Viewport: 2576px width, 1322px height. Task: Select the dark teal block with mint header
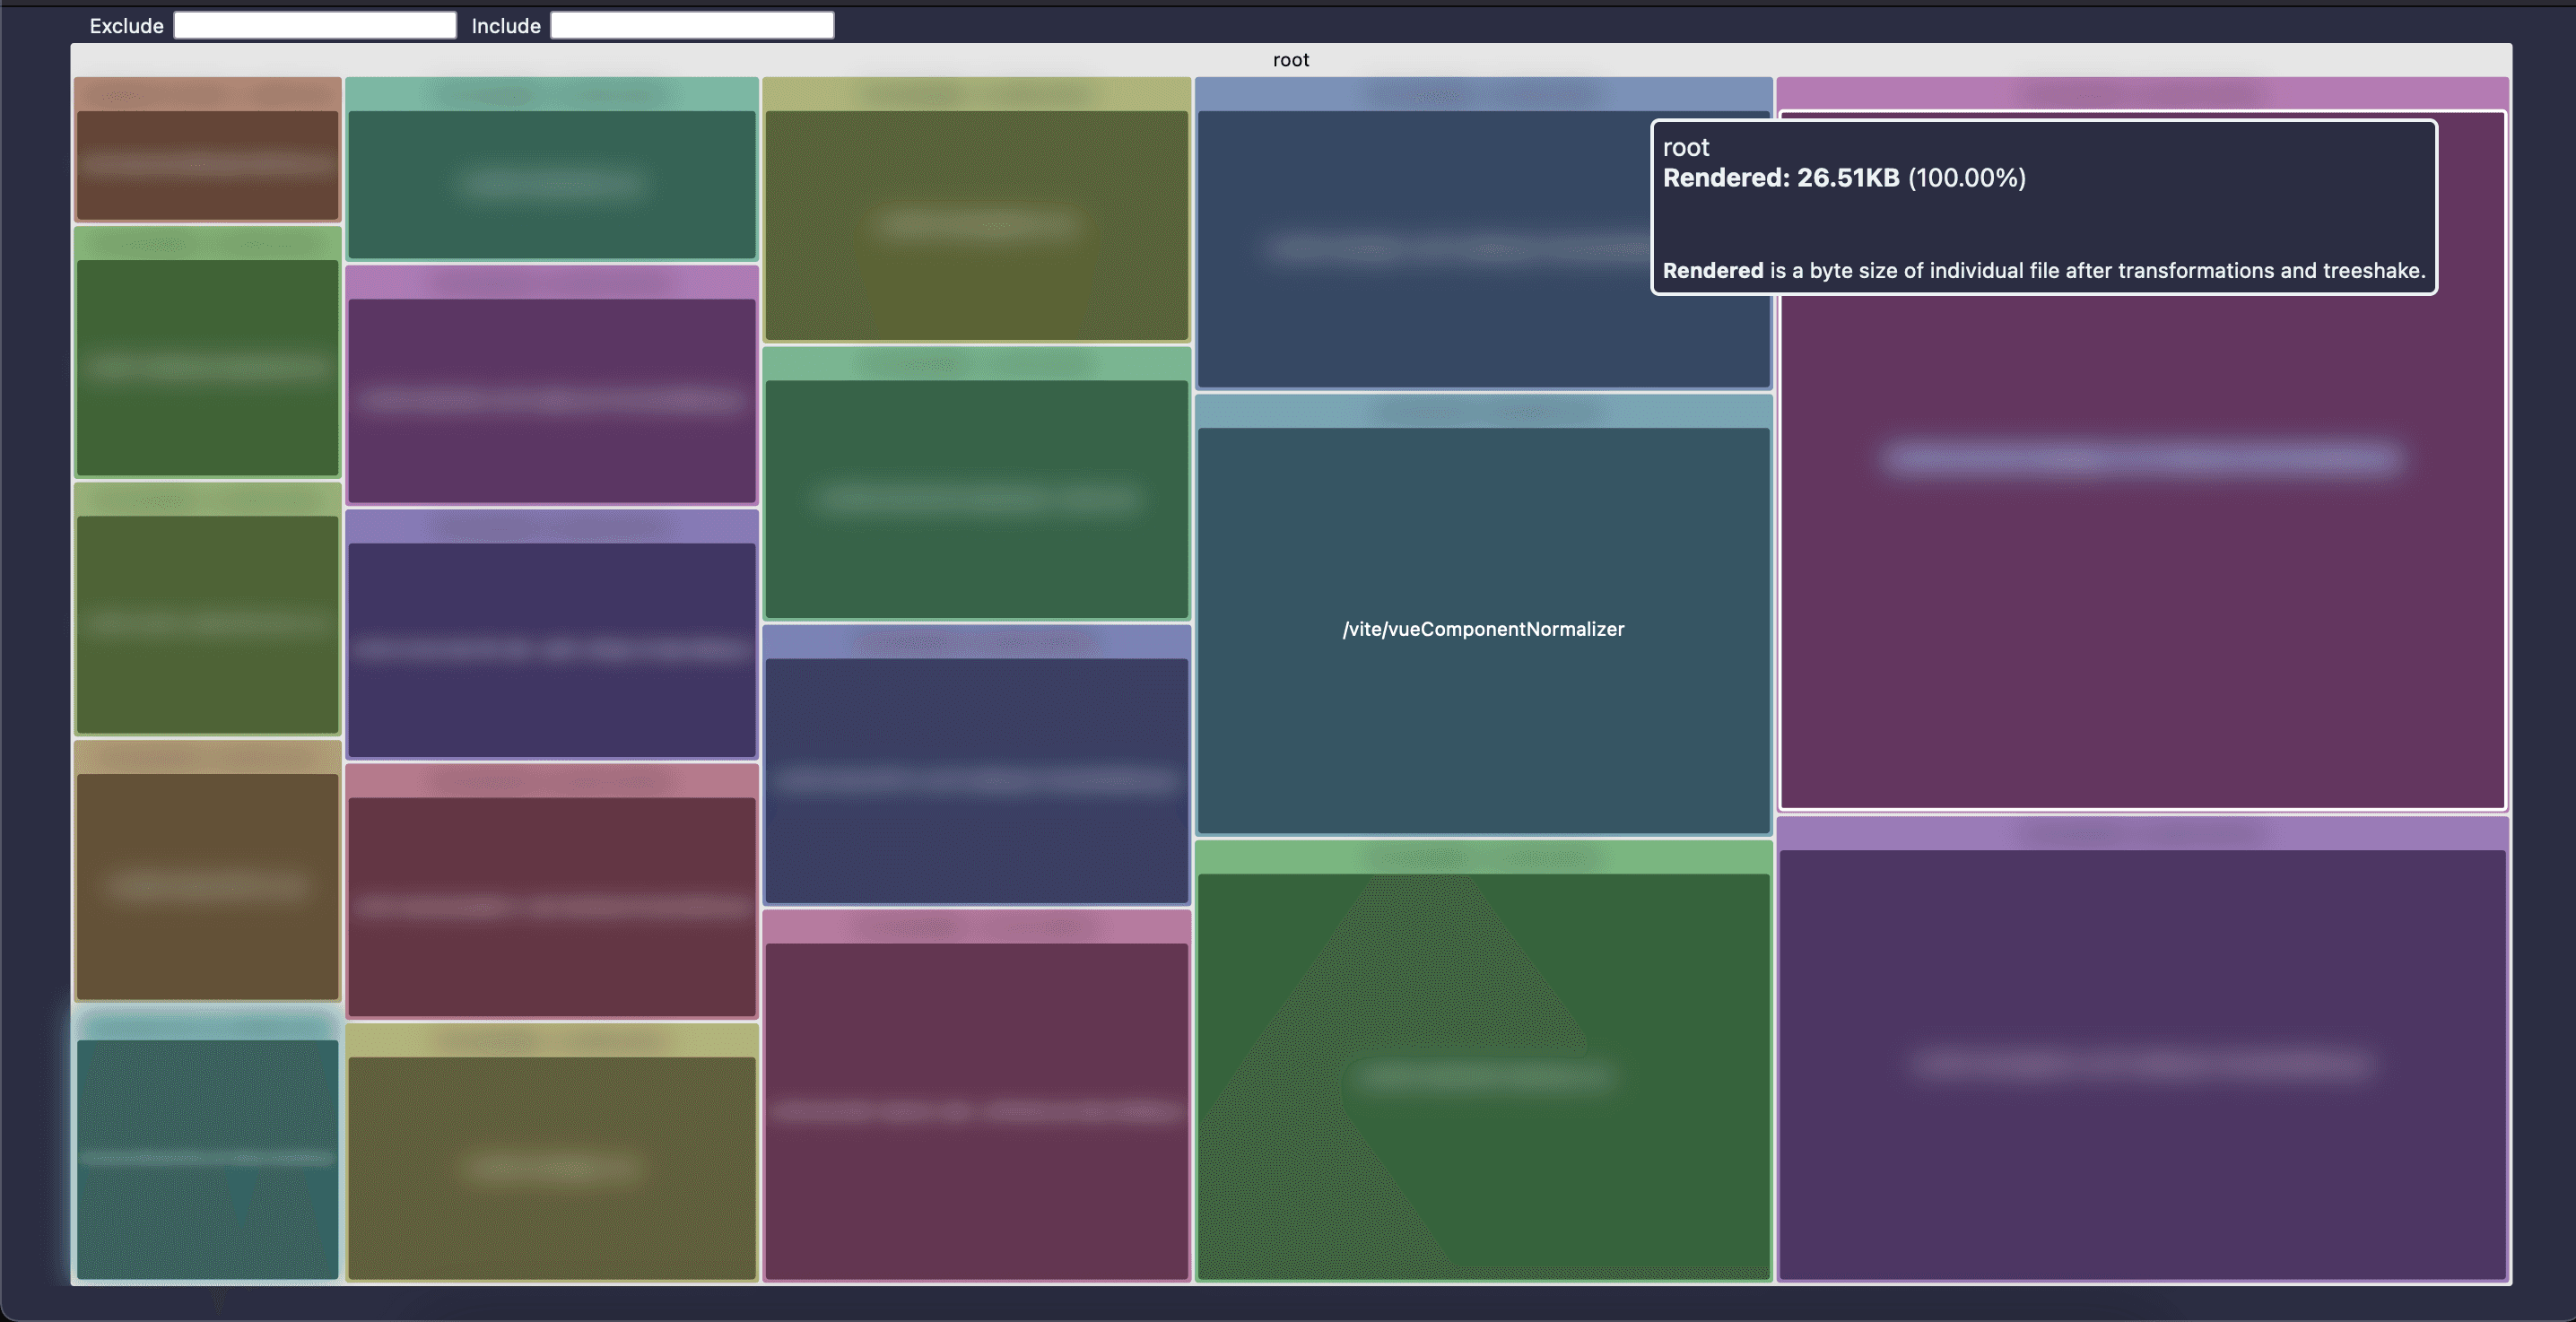click(x=552, y=184)
